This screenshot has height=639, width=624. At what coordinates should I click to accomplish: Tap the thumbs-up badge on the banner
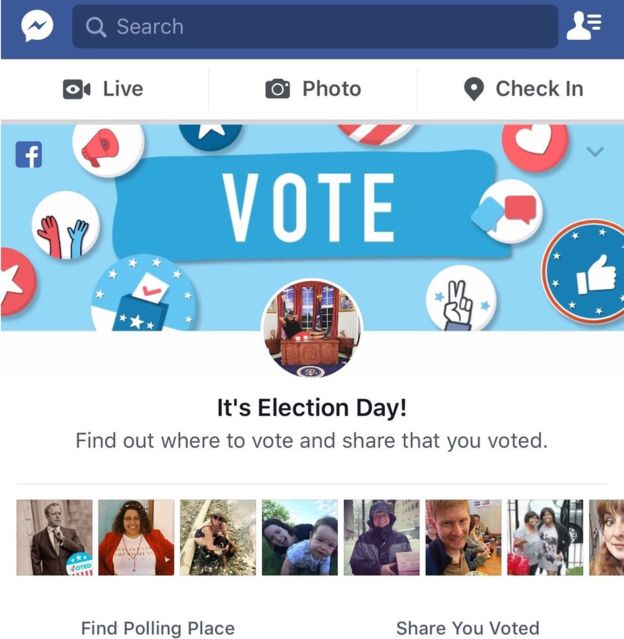(587, 272)
